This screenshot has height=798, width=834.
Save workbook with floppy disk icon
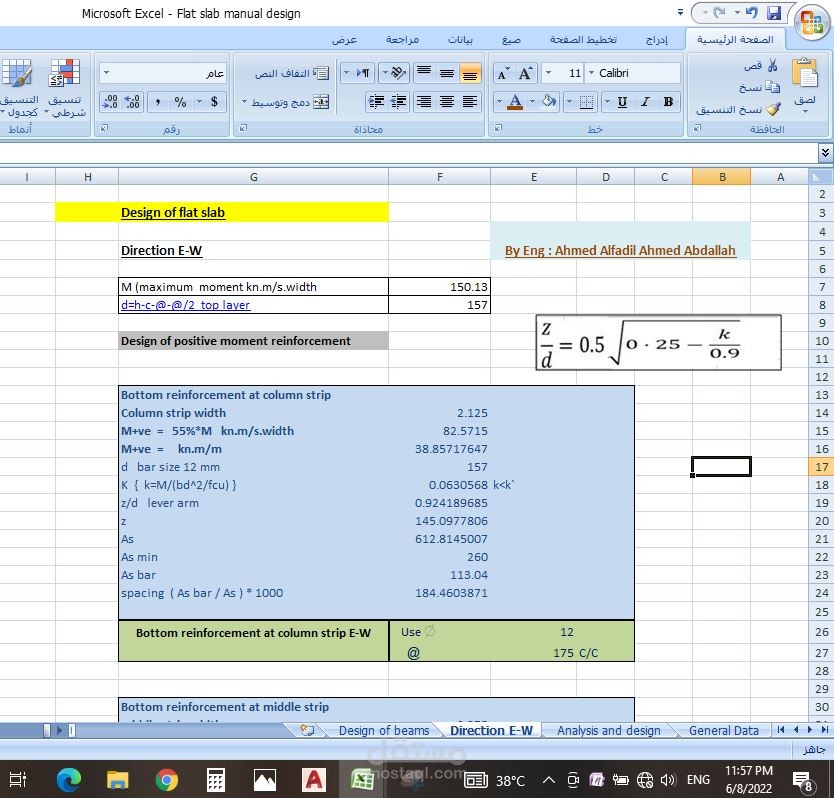tap(774, 13)
